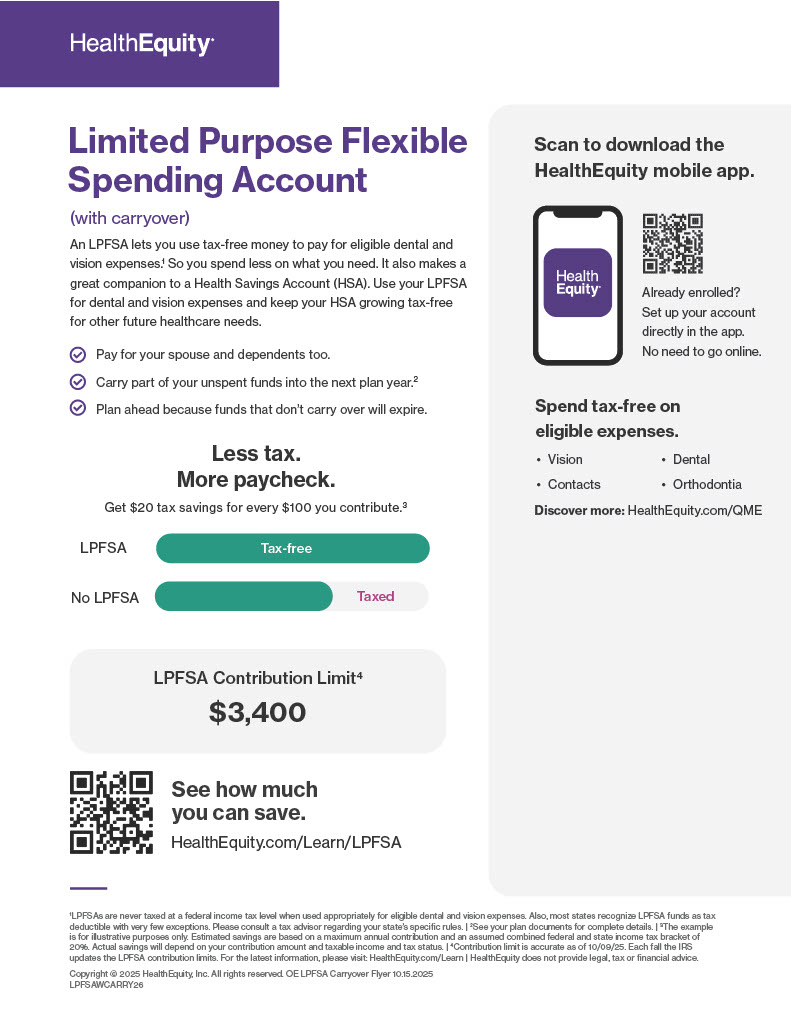Click the See how much you can save heading
The image size is (791, 1024).
click(x=244, y=801)
